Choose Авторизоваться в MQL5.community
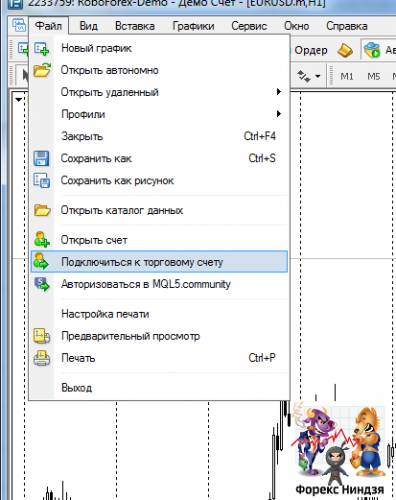The image size is (396, 500). [159, 284]
